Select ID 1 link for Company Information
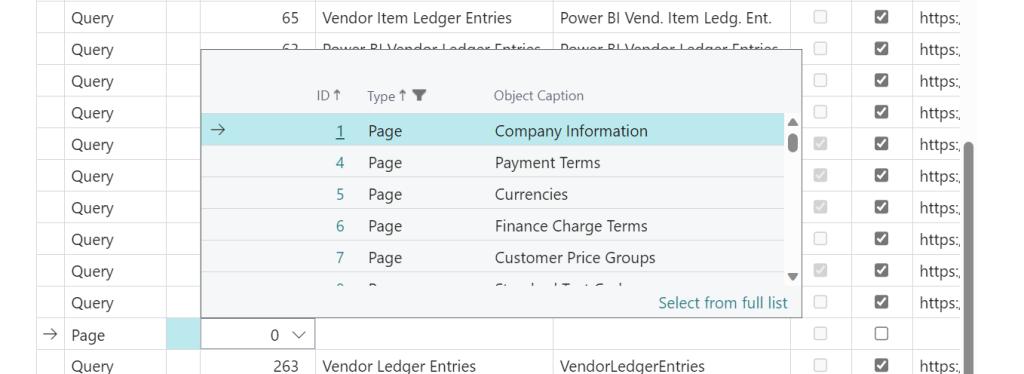The image size is (1024, 374). click(340, 131)
